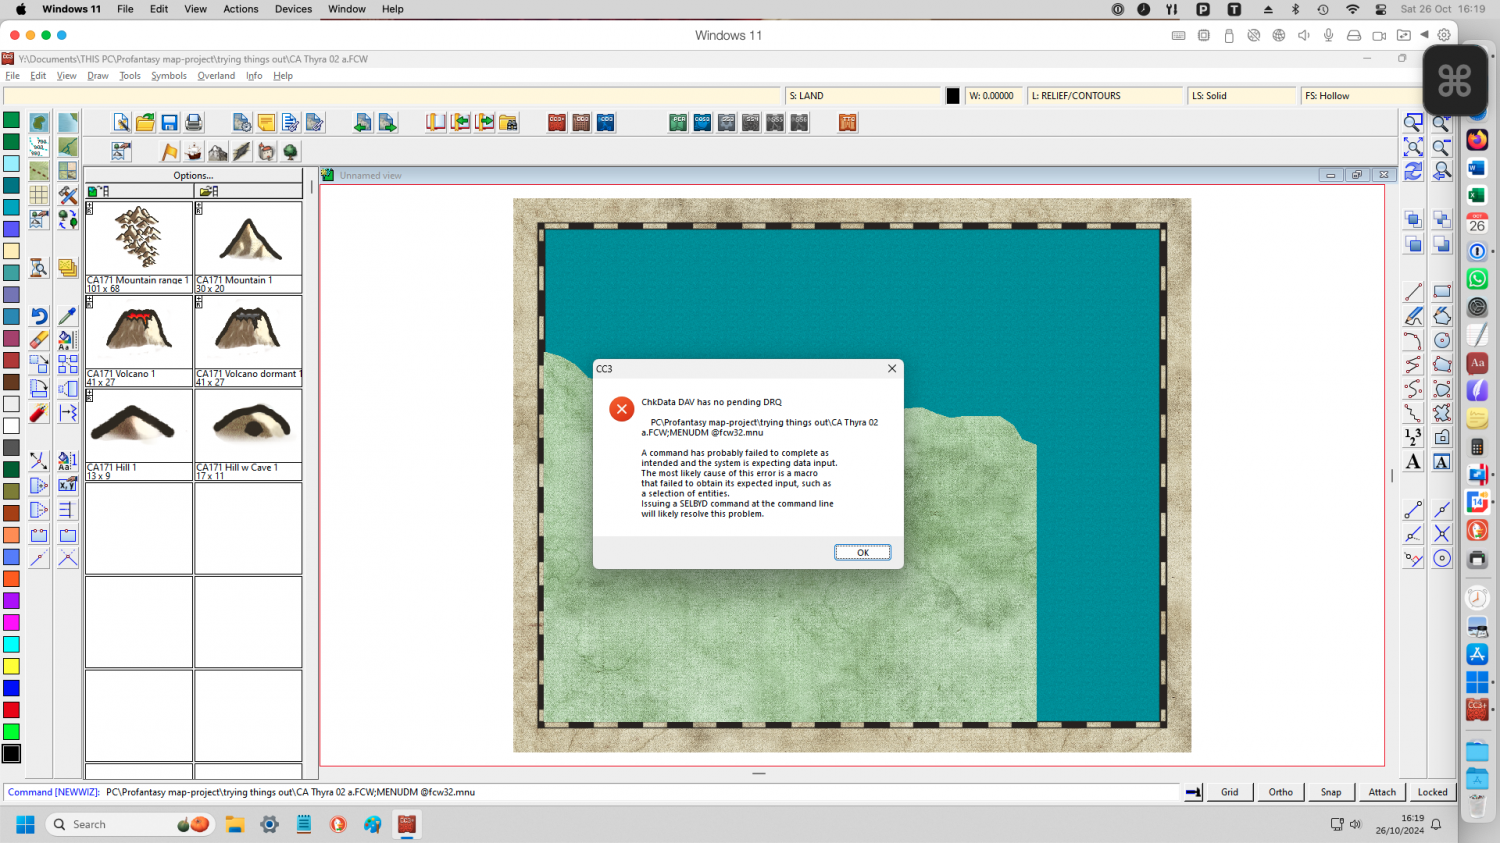Image resolution: width=1500 pixels, height=843 pixels.
Task: Open the LS: Solid line style selector
Action: [1241, 96]
